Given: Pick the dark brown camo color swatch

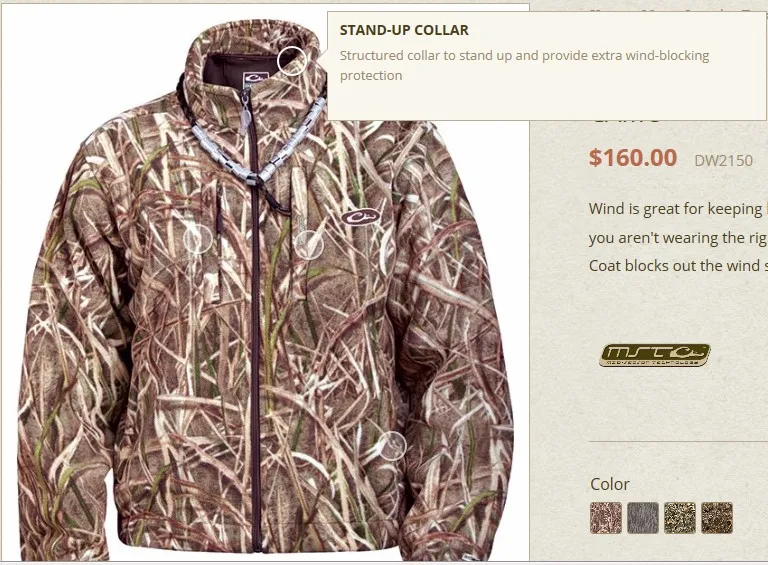Looking at the screenshot, I should click(x=717, y=518).
